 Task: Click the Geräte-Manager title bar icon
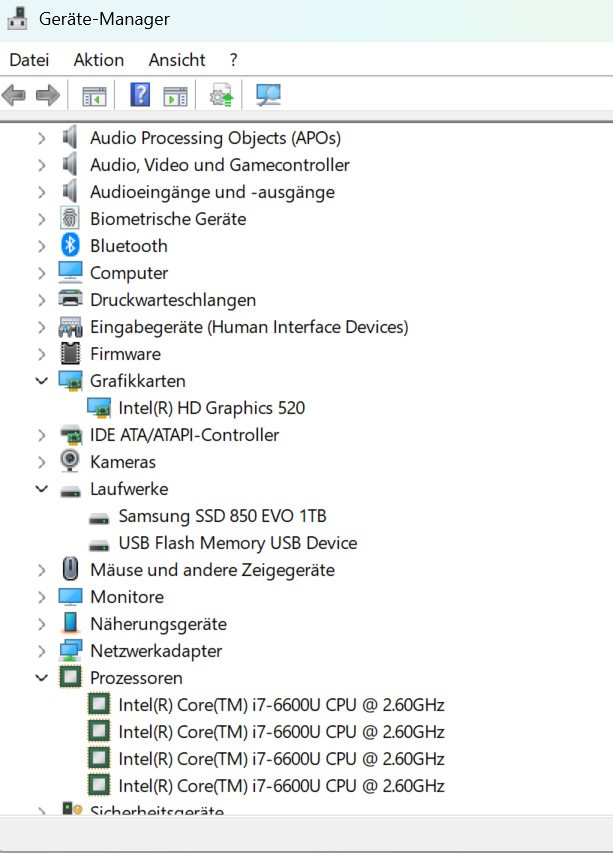click(x=18, y=18)
